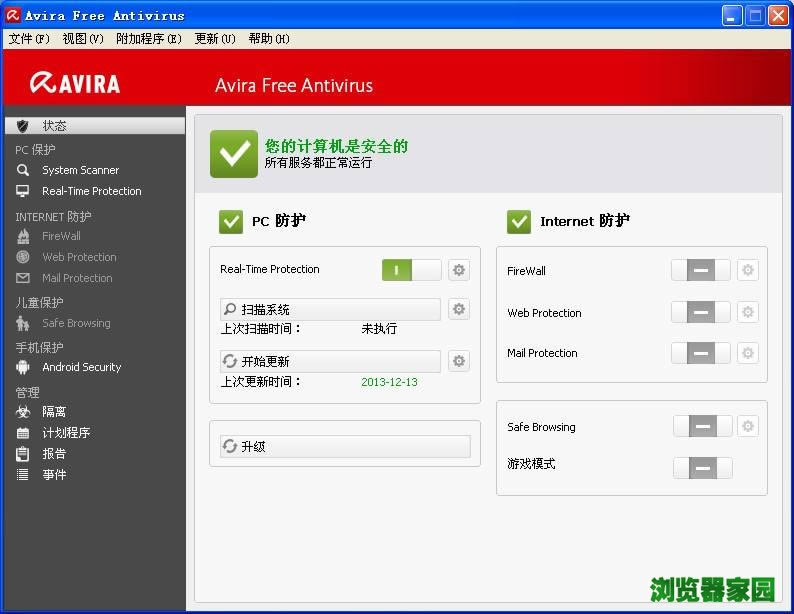Toggle the Safe Browsing switch

pos(703,426)
